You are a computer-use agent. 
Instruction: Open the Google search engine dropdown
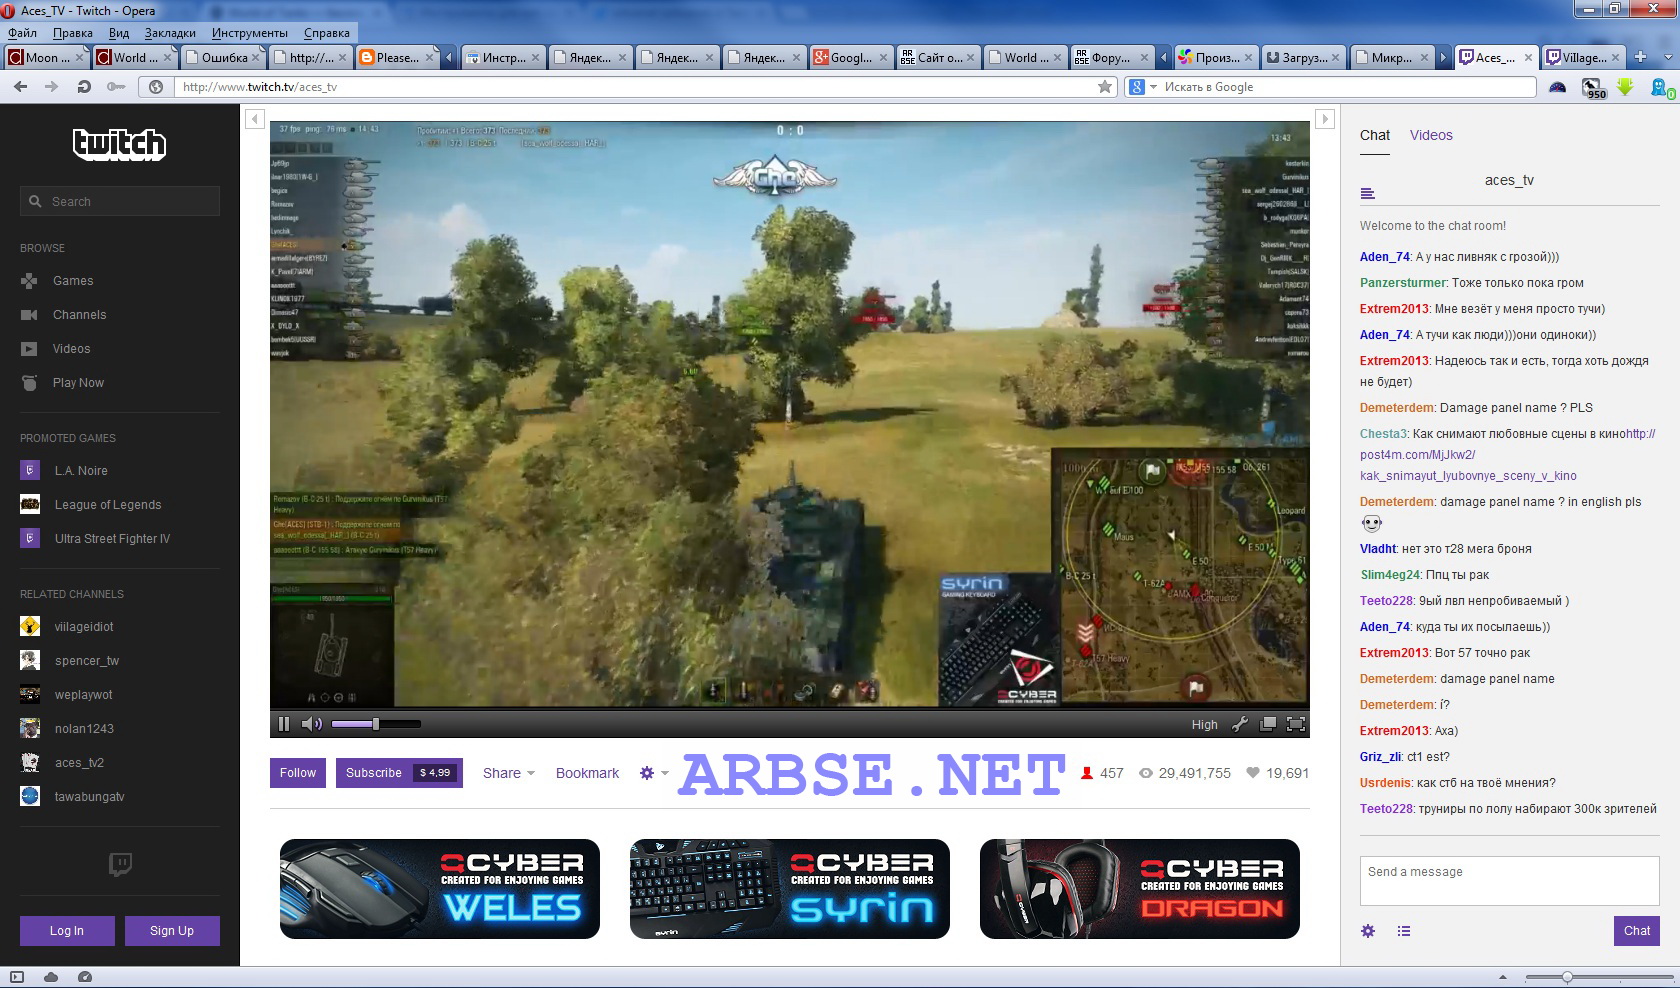point(1142,87)
